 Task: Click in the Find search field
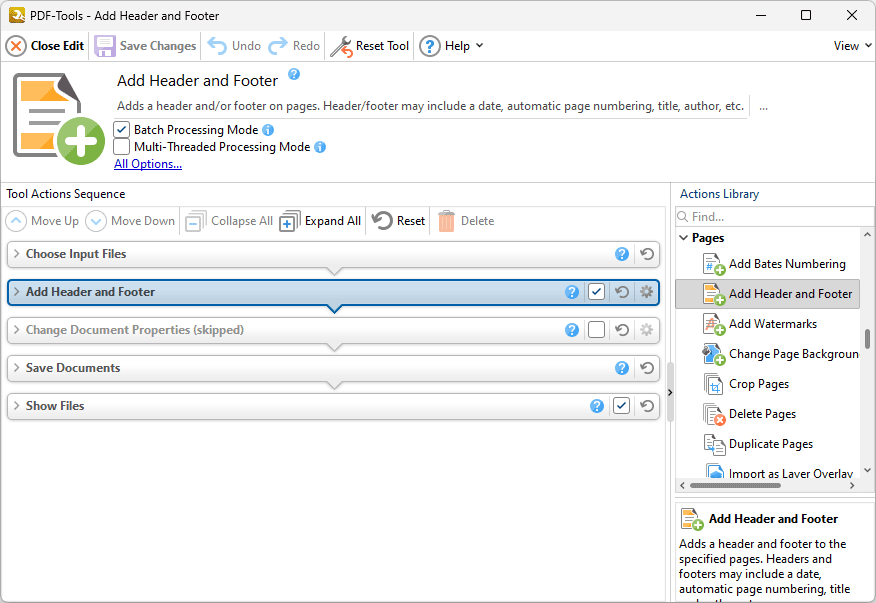pos(774,217)
